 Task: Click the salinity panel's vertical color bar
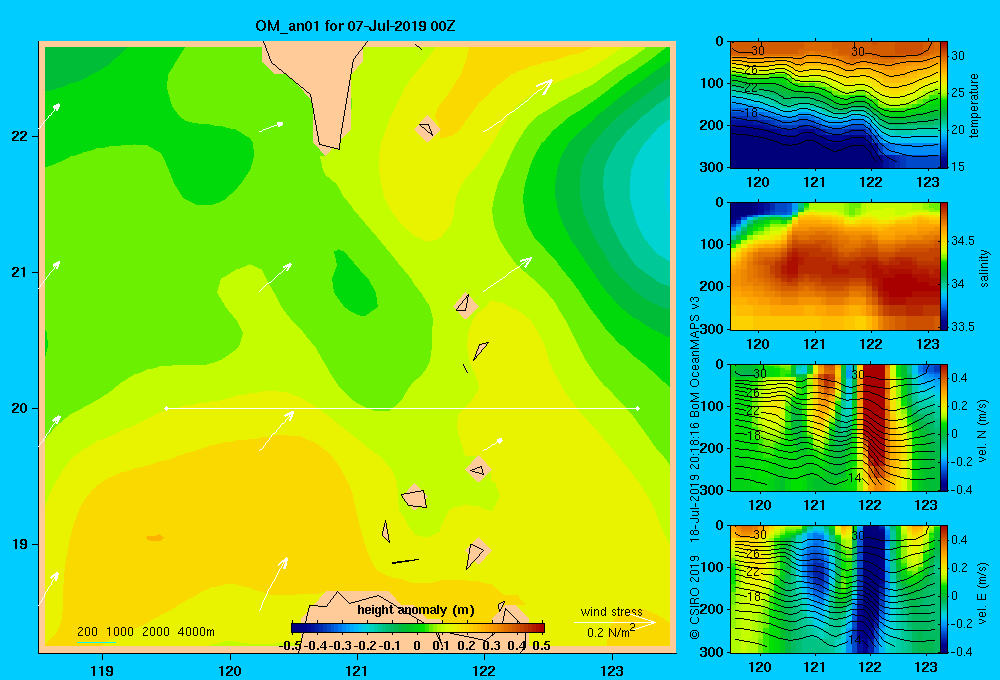pos(945,266)
